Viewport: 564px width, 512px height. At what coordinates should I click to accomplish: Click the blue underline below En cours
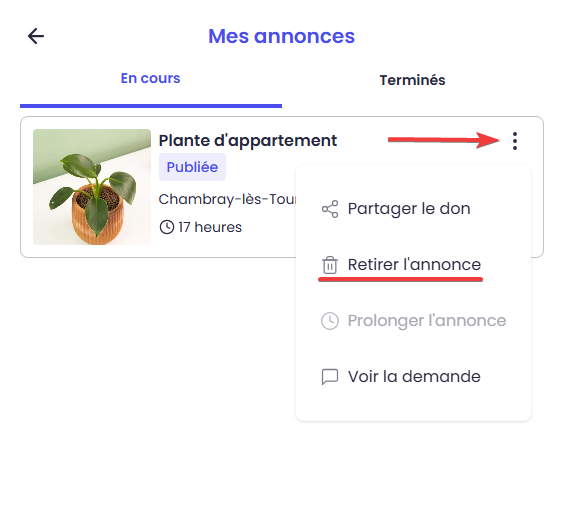click(151, 106)
